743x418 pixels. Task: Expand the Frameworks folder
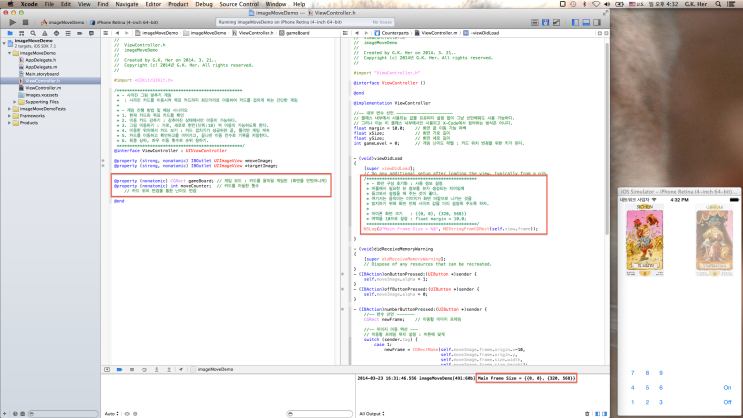click(9, 115)
